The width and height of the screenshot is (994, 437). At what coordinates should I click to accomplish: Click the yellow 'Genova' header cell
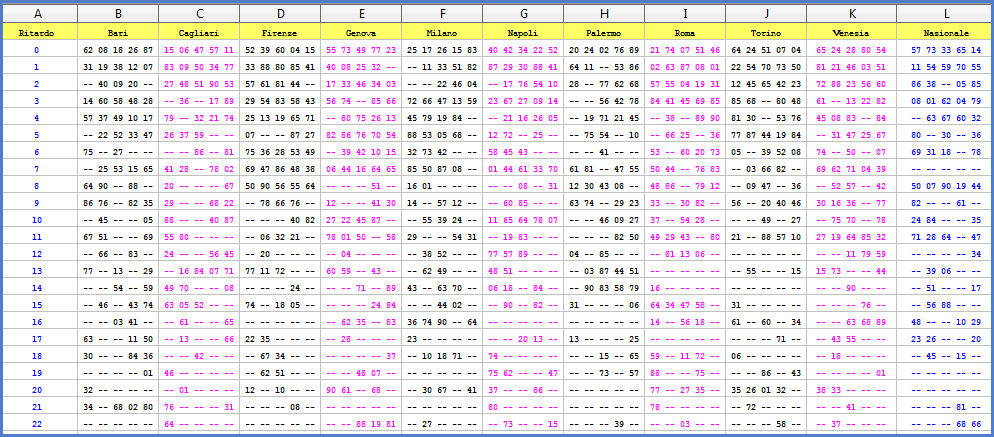[361, 32]
